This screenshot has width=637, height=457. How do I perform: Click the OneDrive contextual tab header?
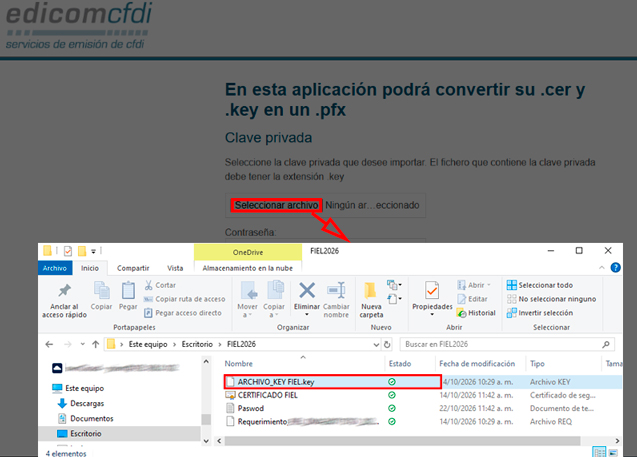(248, 252)
